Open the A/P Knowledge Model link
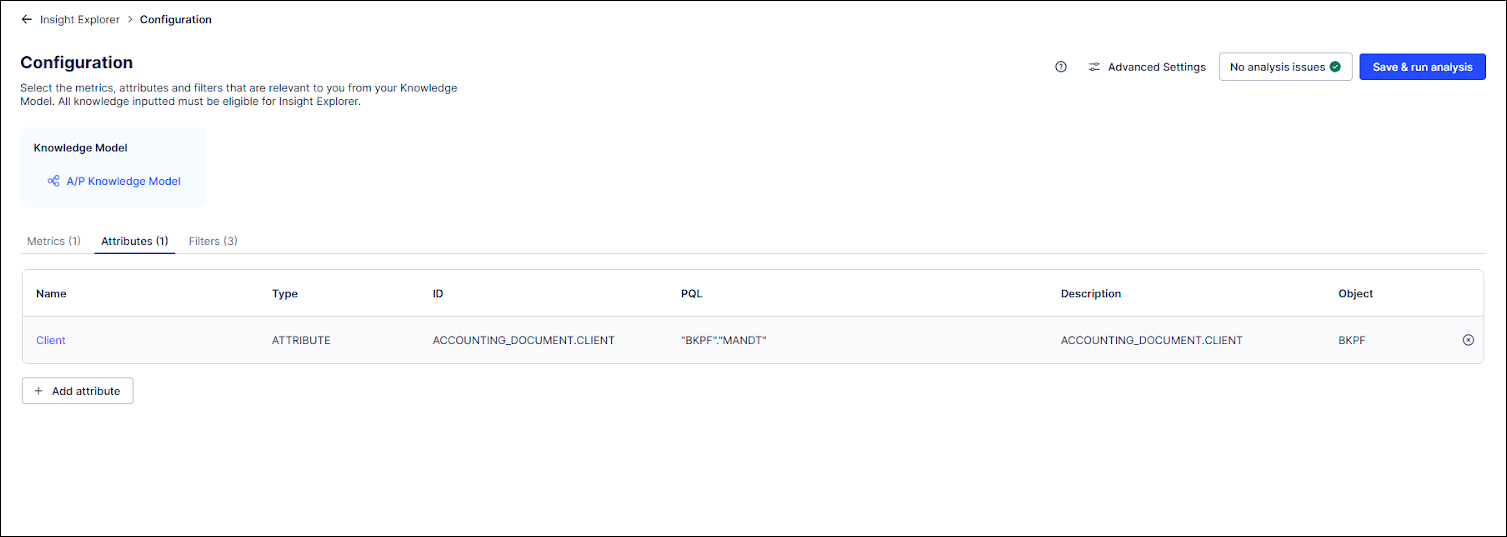Viewport: 1507px width, 537px height. (123, 181)
